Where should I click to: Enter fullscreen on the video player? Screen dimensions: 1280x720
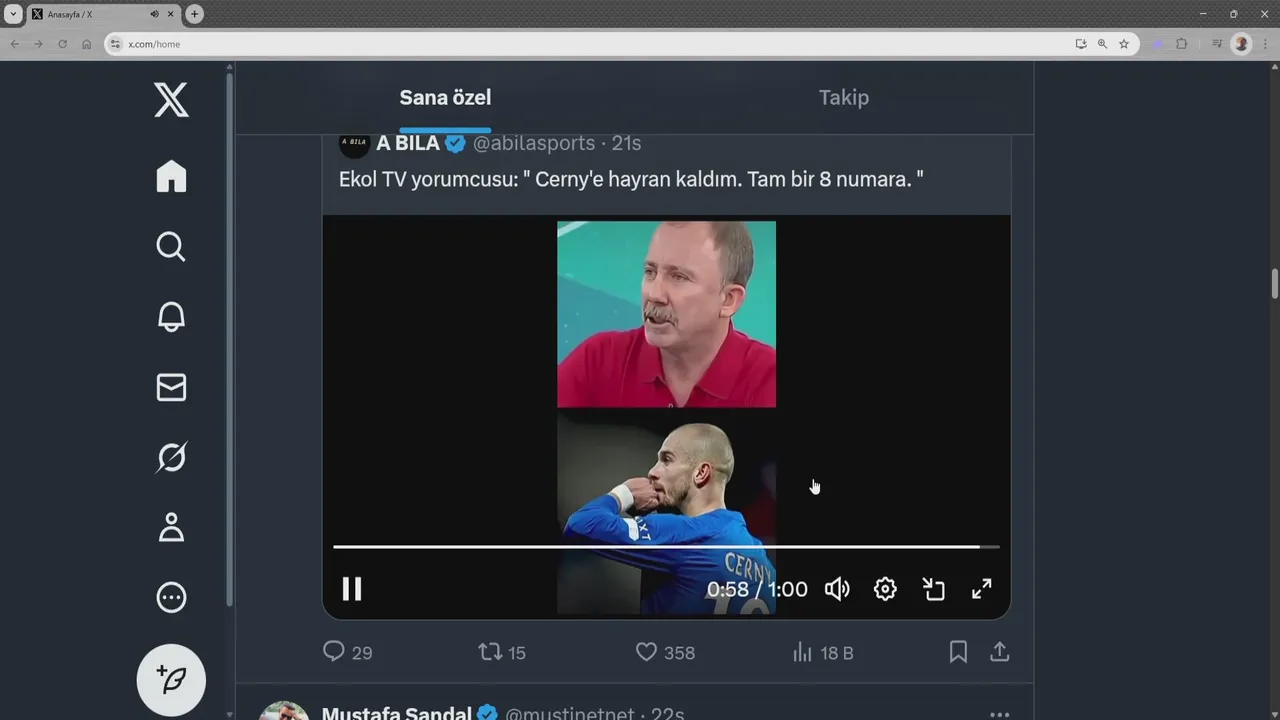[982, 589]
